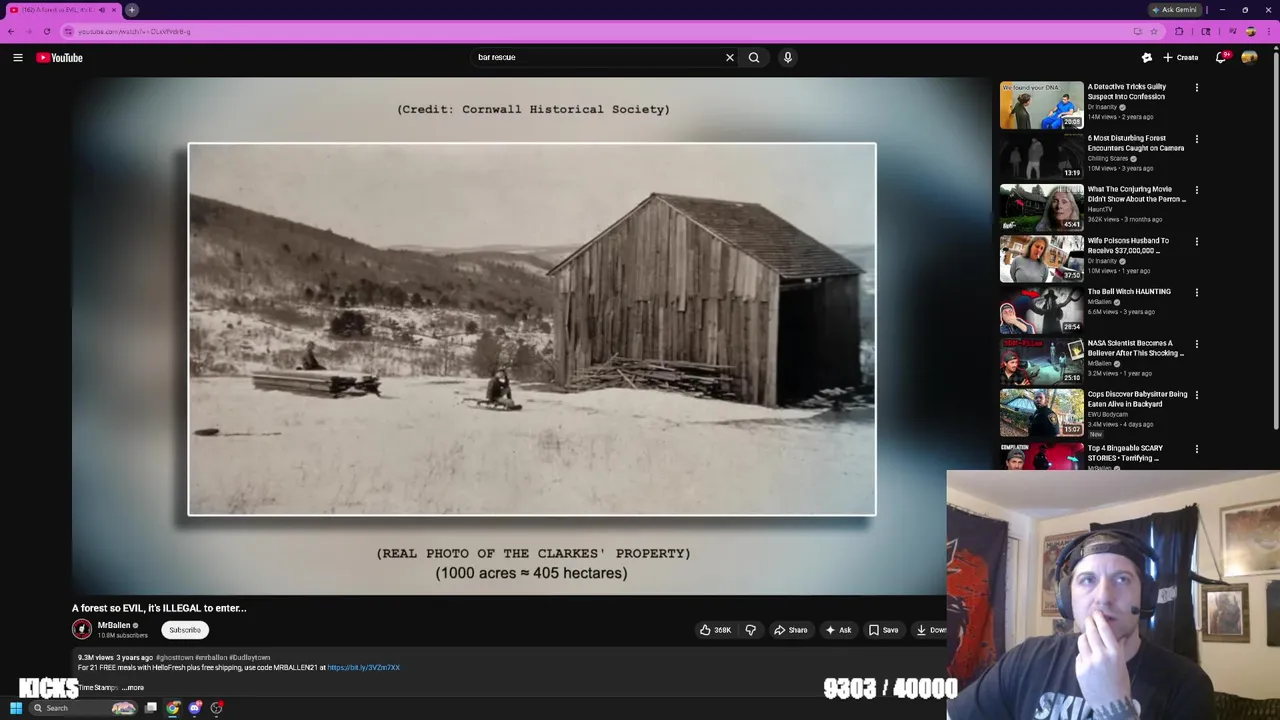
Task: Open NASA Scientist Becomes A Believer title
Action: tap(1136, 348)
